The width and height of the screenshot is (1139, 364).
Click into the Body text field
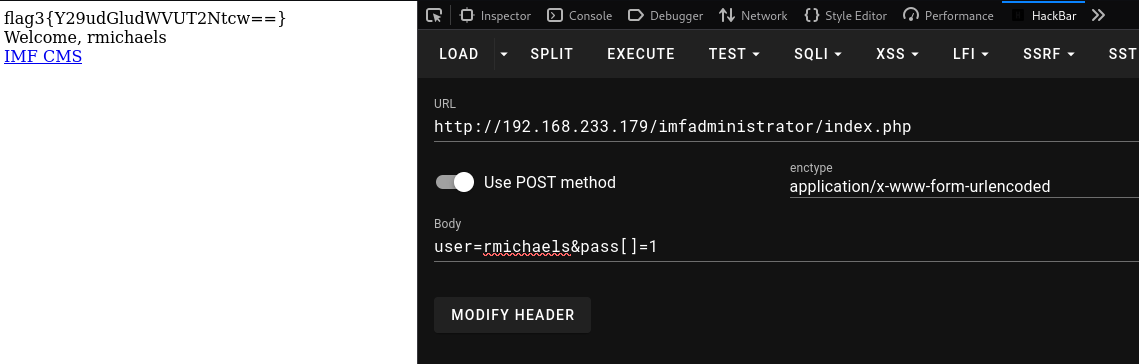[786, 247]
